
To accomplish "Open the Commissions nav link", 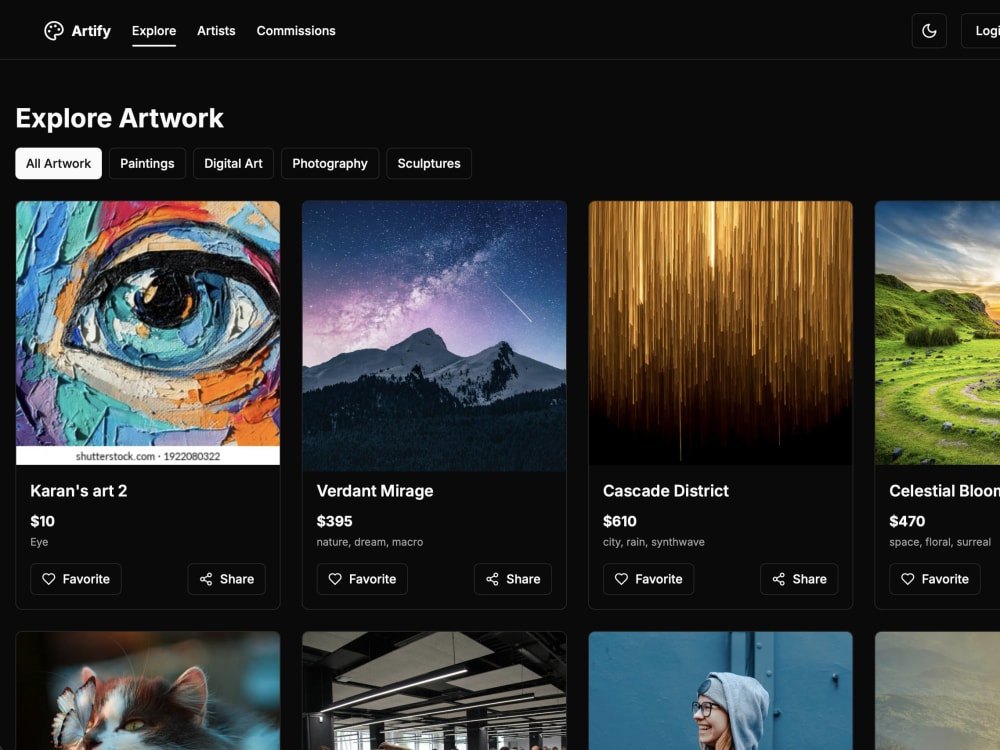I will pyautogui.click(x=296, y=31).
